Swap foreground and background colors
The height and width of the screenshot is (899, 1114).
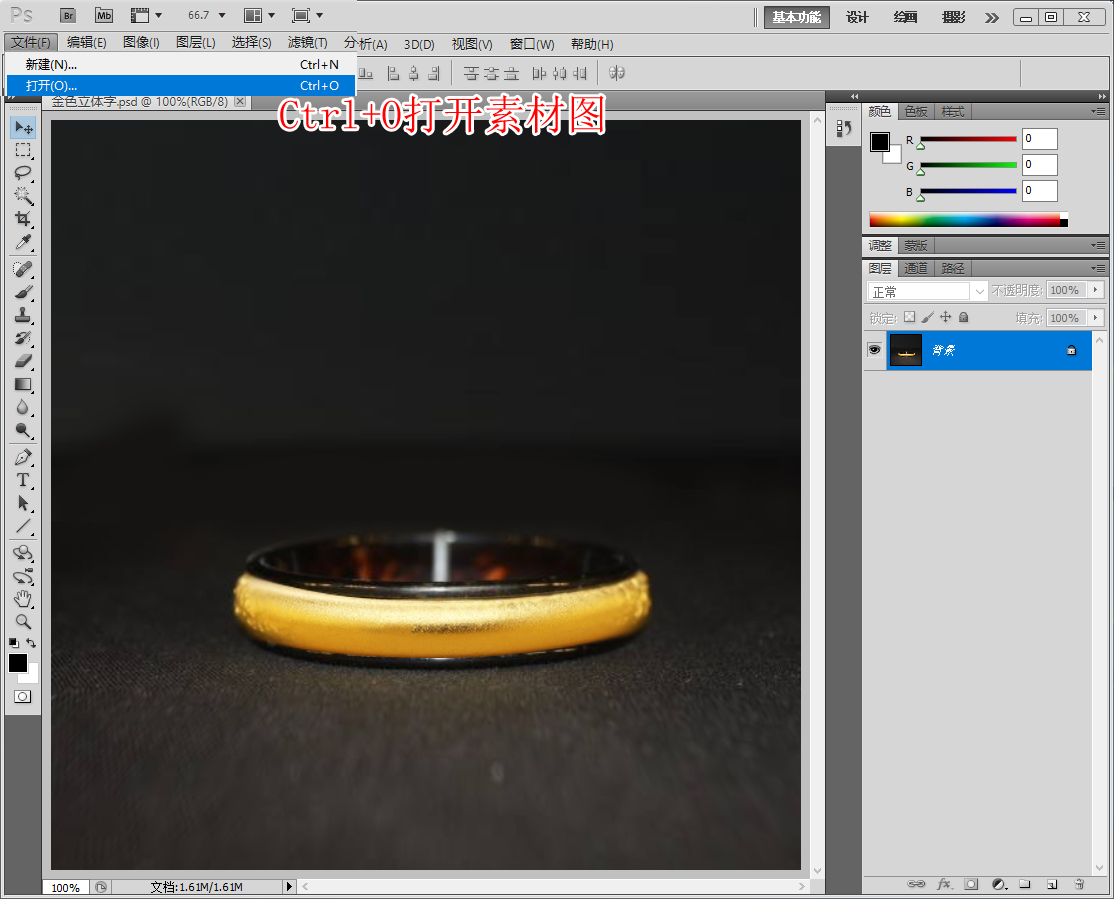(x=31, y=642)
